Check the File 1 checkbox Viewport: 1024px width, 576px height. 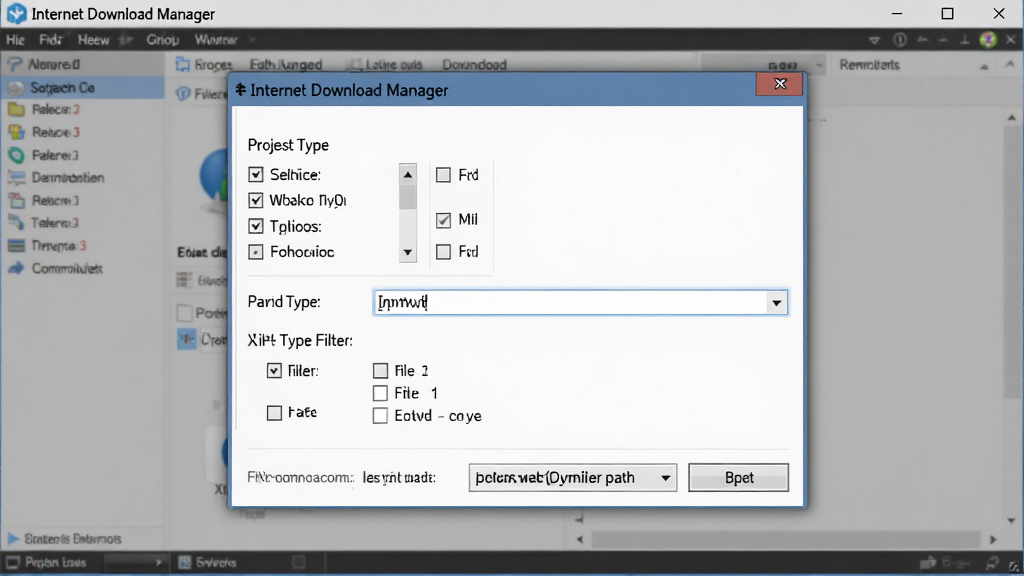pyautogui.click(x=380, y=393)
